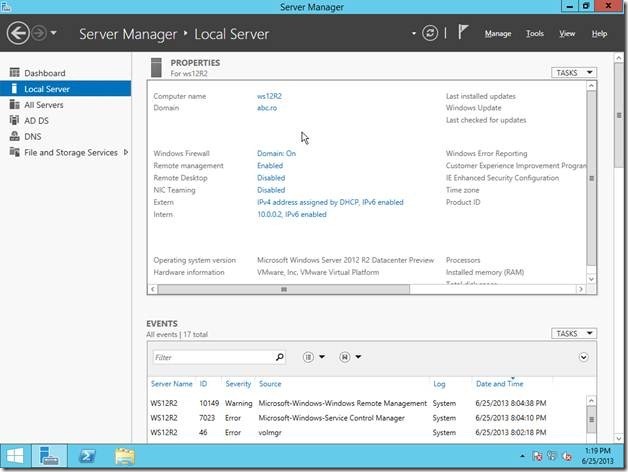The width and height of the screenshot is (628, 472).
Task: Sort events by ID column
Action: coord(203,384)
